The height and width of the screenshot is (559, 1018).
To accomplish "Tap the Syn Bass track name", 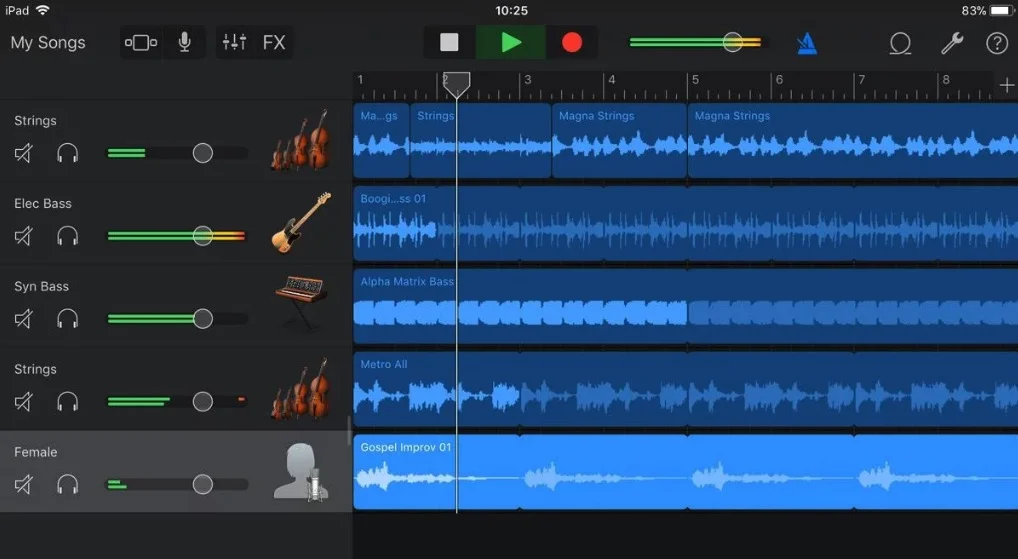I will (42, 286).
